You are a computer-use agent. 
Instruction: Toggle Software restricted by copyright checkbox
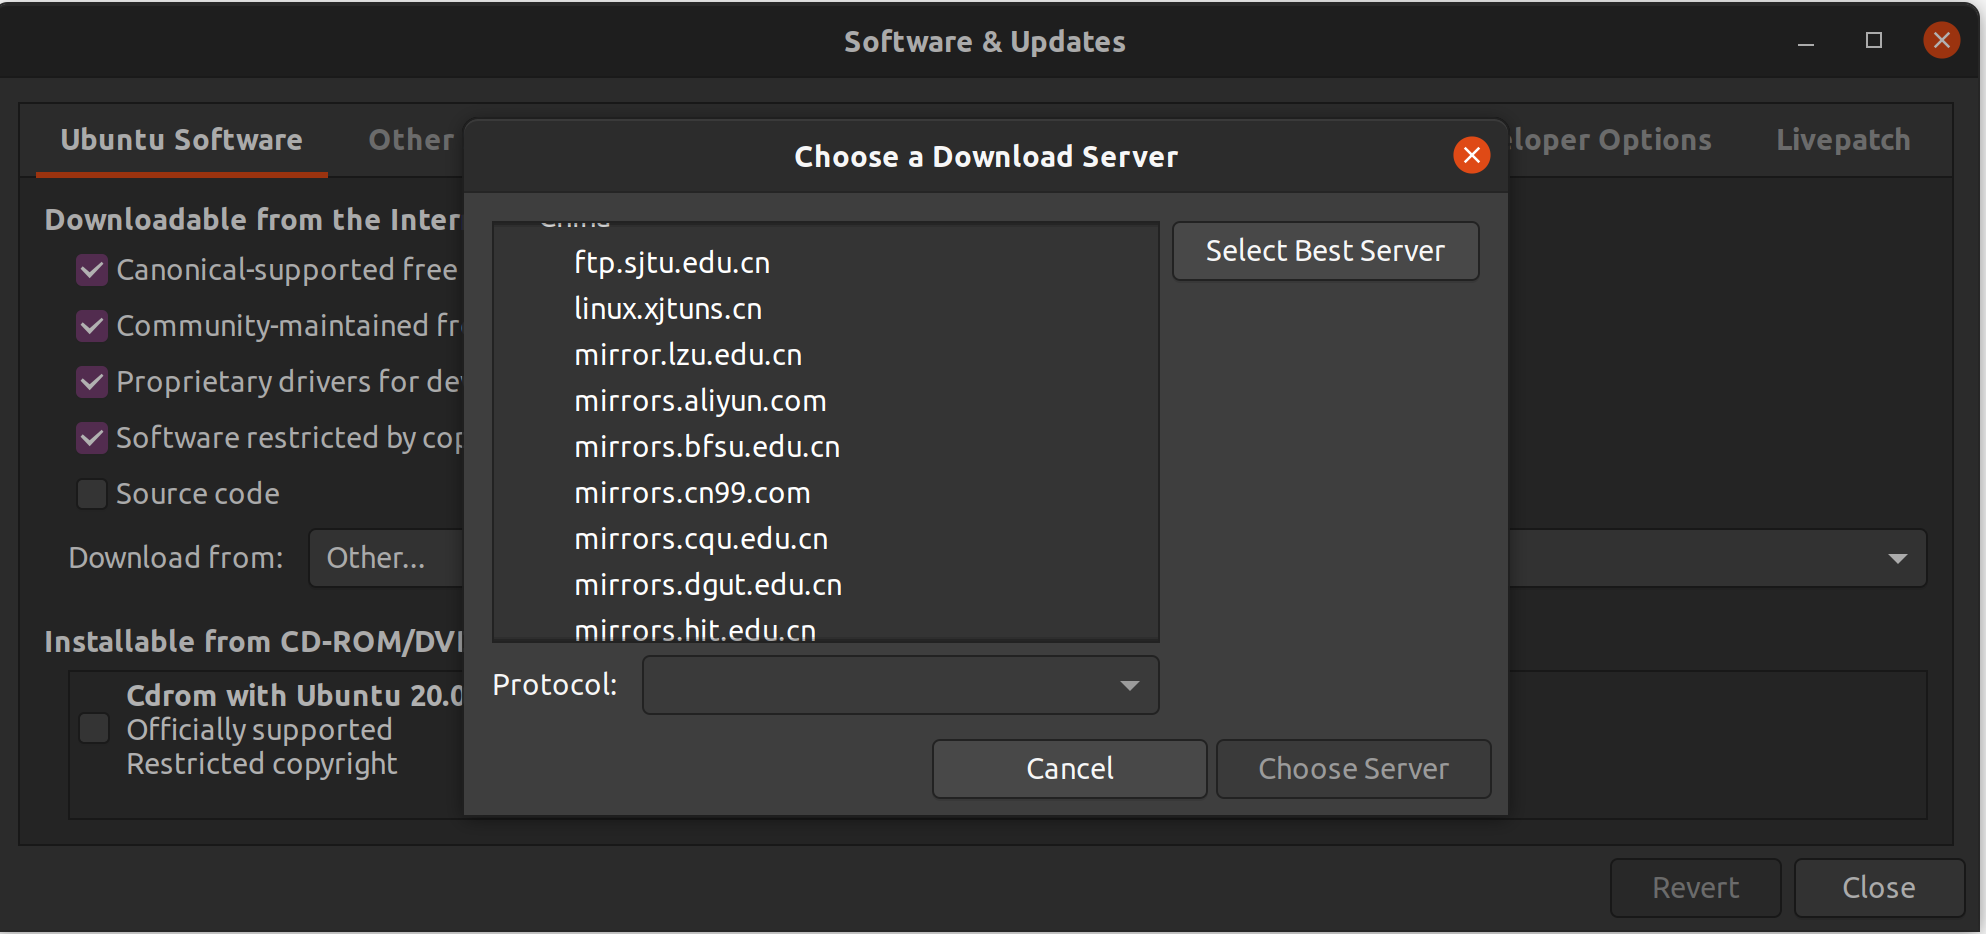(92, 438)
